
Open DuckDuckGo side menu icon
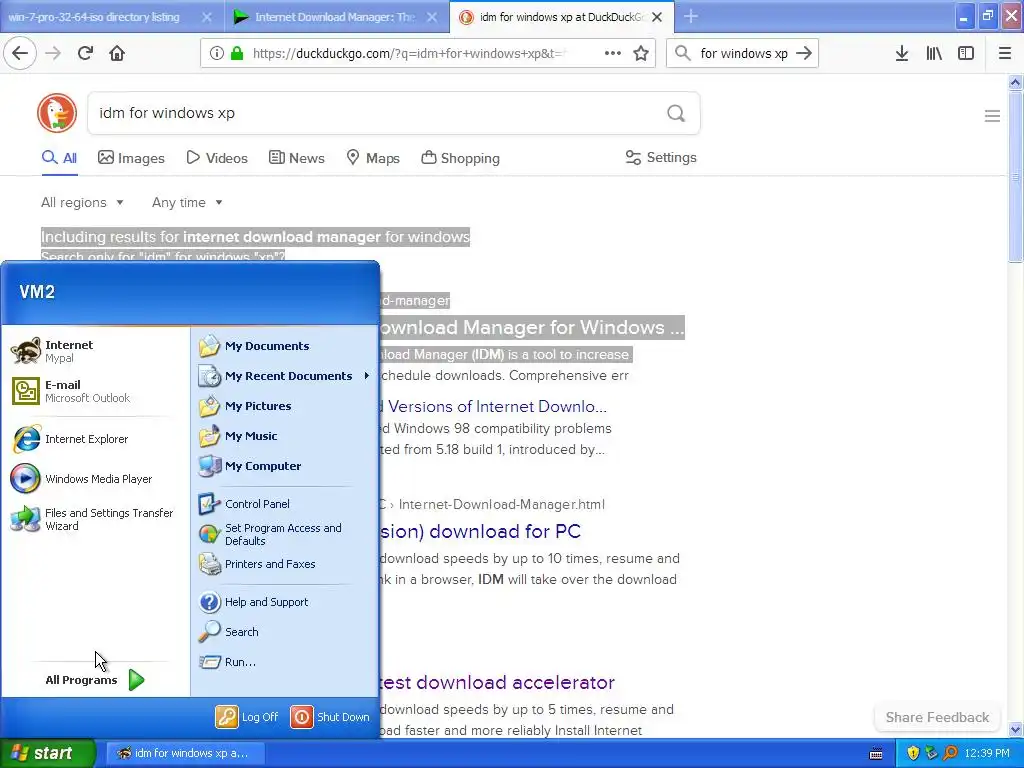(992, 116)
